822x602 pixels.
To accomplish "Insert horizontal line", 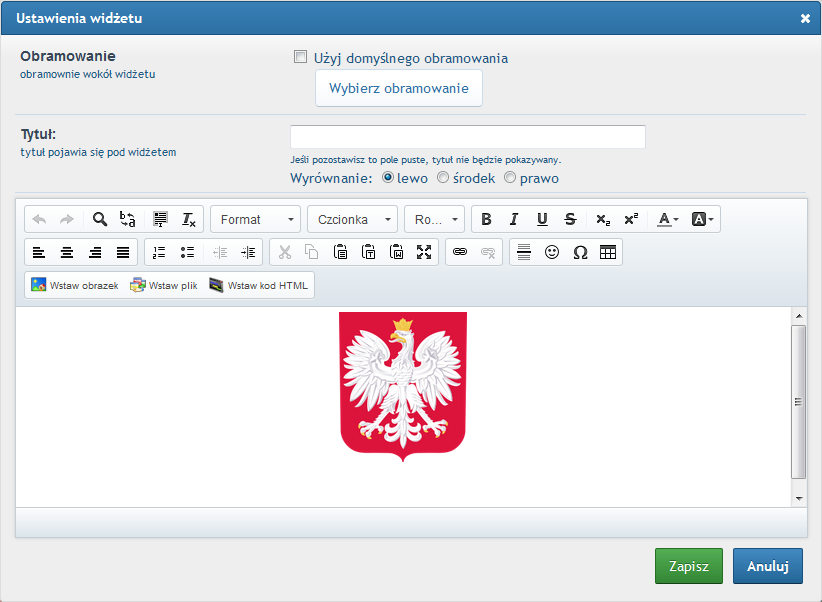I will point(524,252).
